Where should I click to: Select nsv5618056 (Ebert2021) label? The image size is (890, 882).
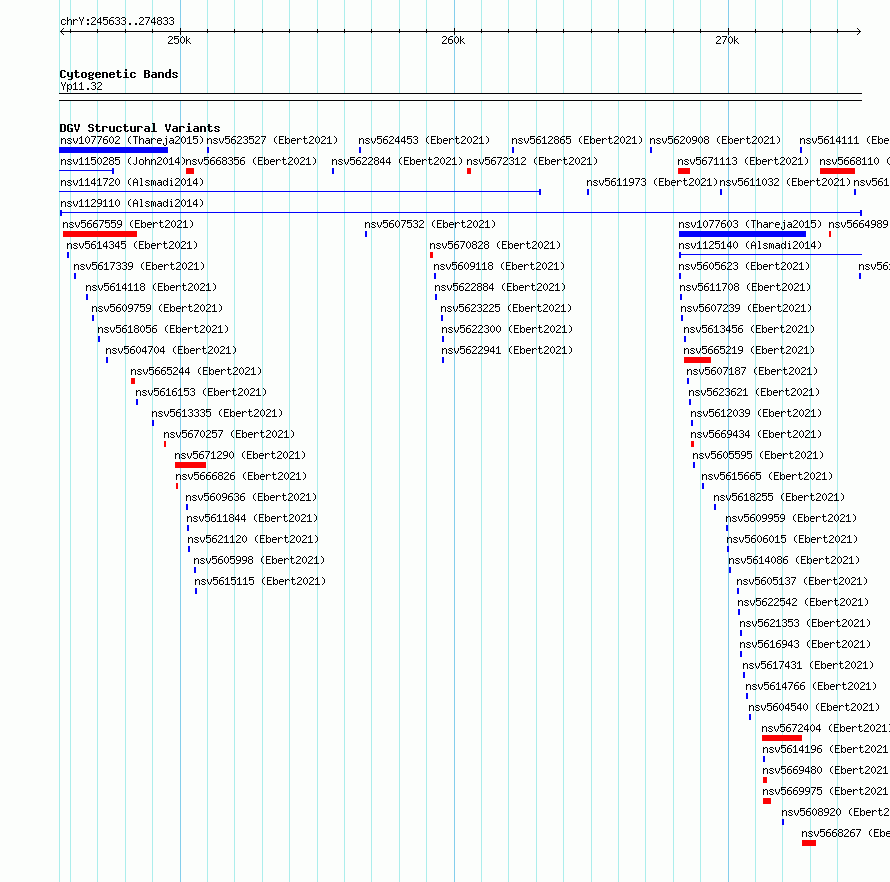click(x=163, y=329)
